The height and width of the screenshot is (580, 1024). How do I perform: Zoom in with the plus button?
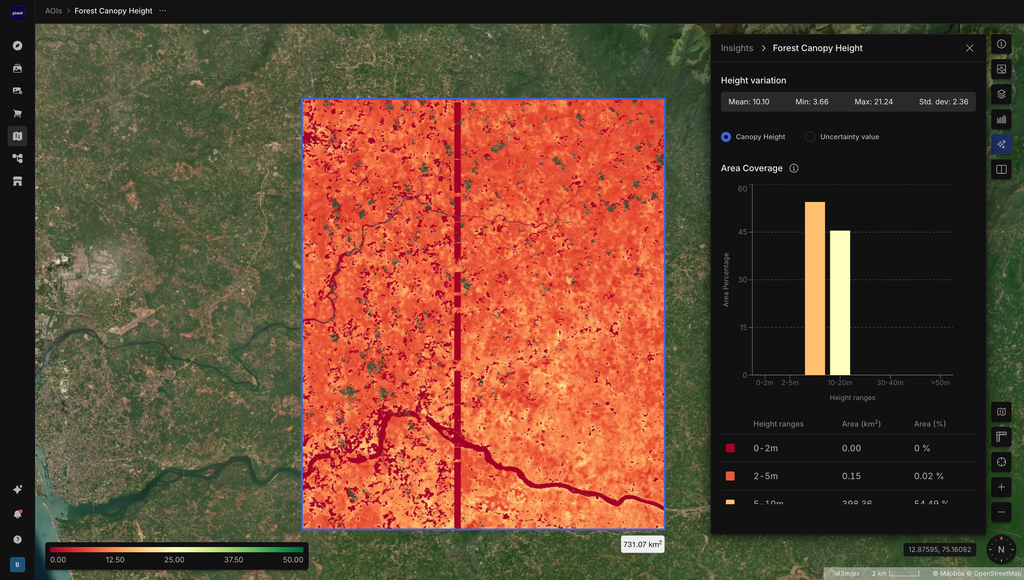coord(1001,487)
